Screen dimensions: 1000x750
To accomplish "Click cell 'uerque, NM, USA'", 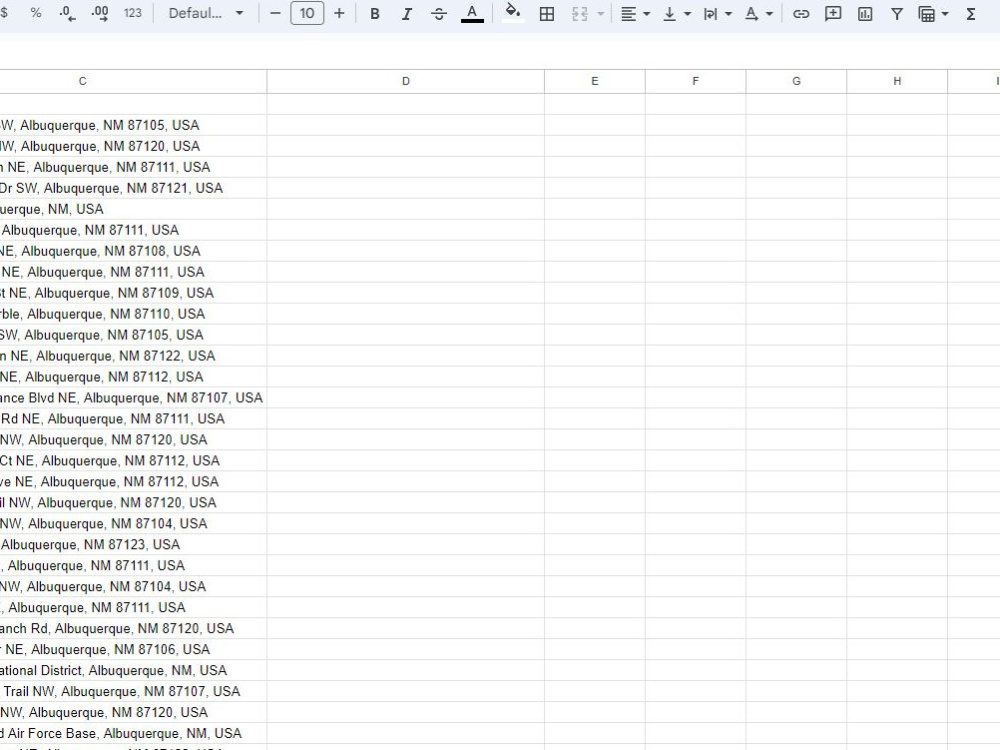I will point(133,209).
